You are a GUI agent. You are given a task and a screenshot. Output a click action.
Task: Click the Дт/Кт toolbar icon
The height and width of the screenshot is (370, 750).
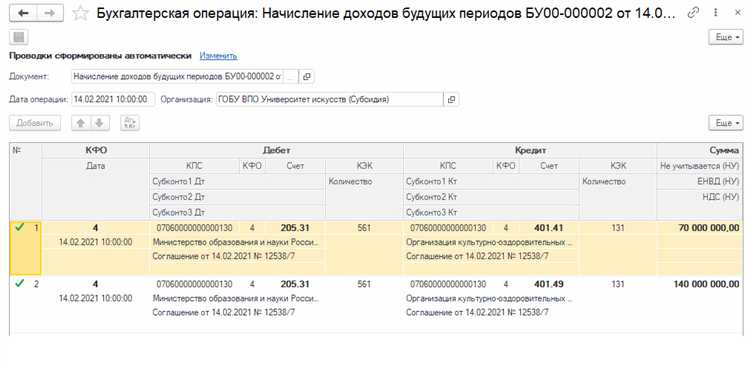tap(130, 123)
